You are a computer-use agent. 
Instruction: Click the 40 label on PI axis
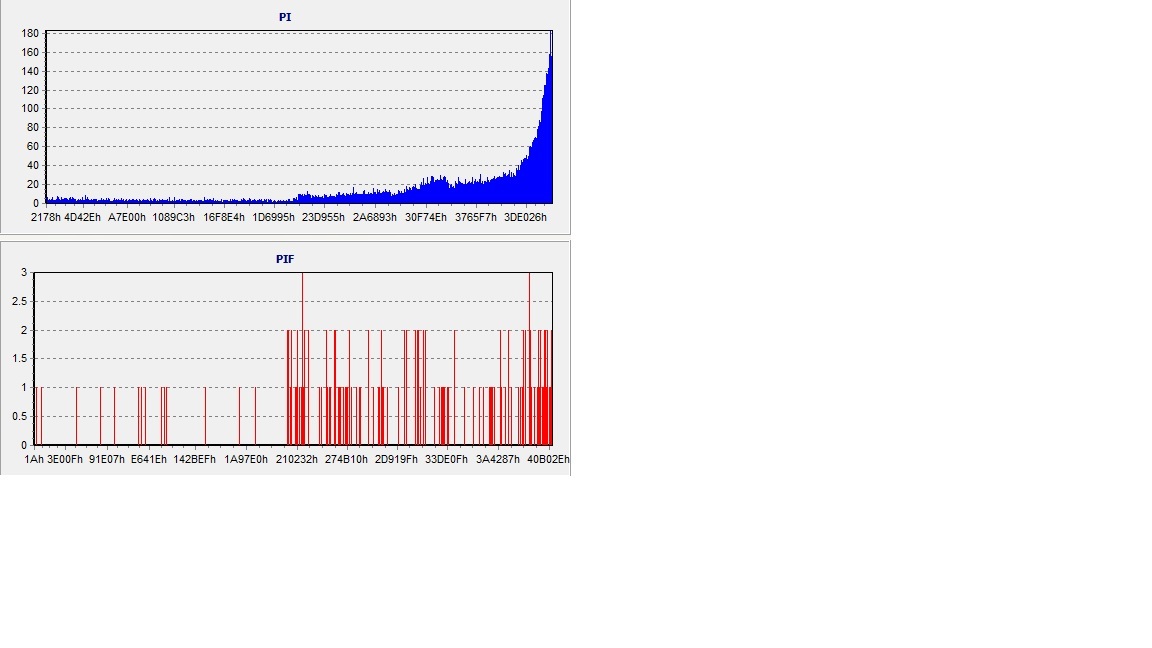(x=33, y=165)
